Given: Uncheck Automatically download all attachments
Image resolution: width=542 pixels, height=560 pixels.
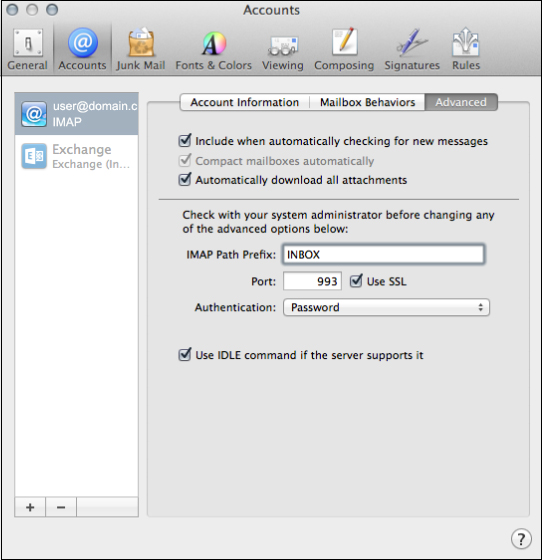Looking at the screenshot, I should click(x=185, y=179).
